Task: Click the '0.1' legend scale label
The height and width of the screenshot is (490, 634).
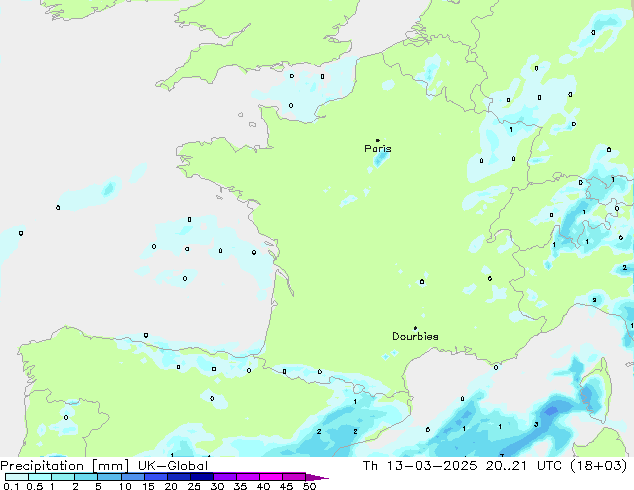Action: click(11, 486)
